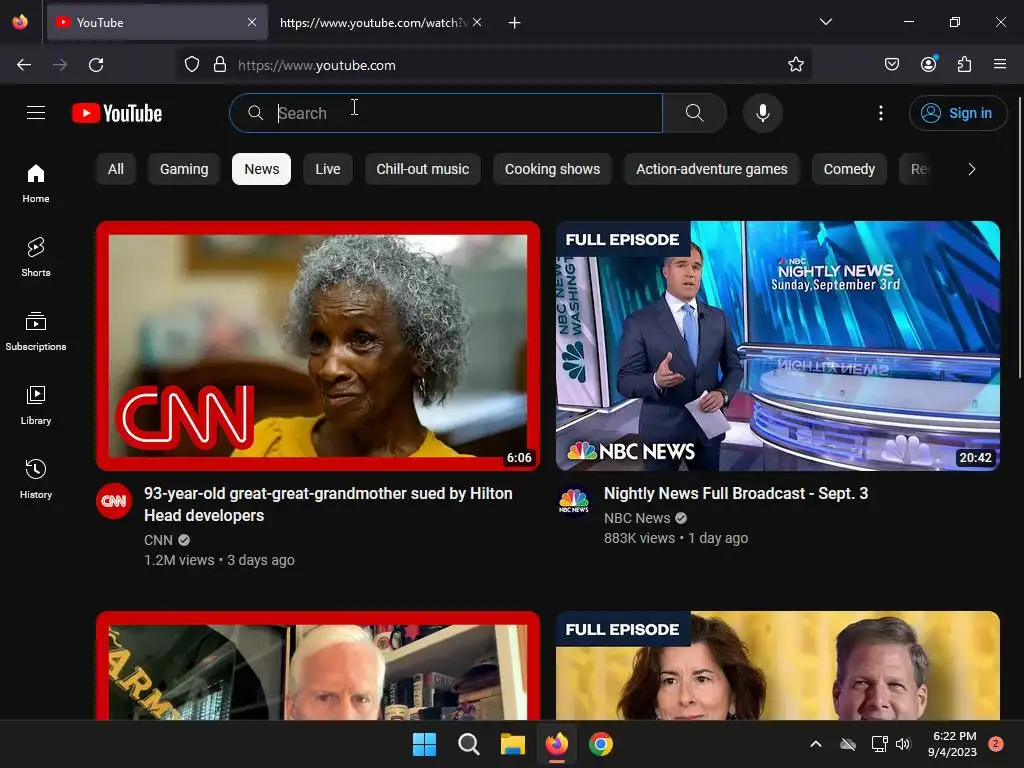
Task: Open the bottom-left white-haired man thumbnail
Action: click(x=318, y=665)
